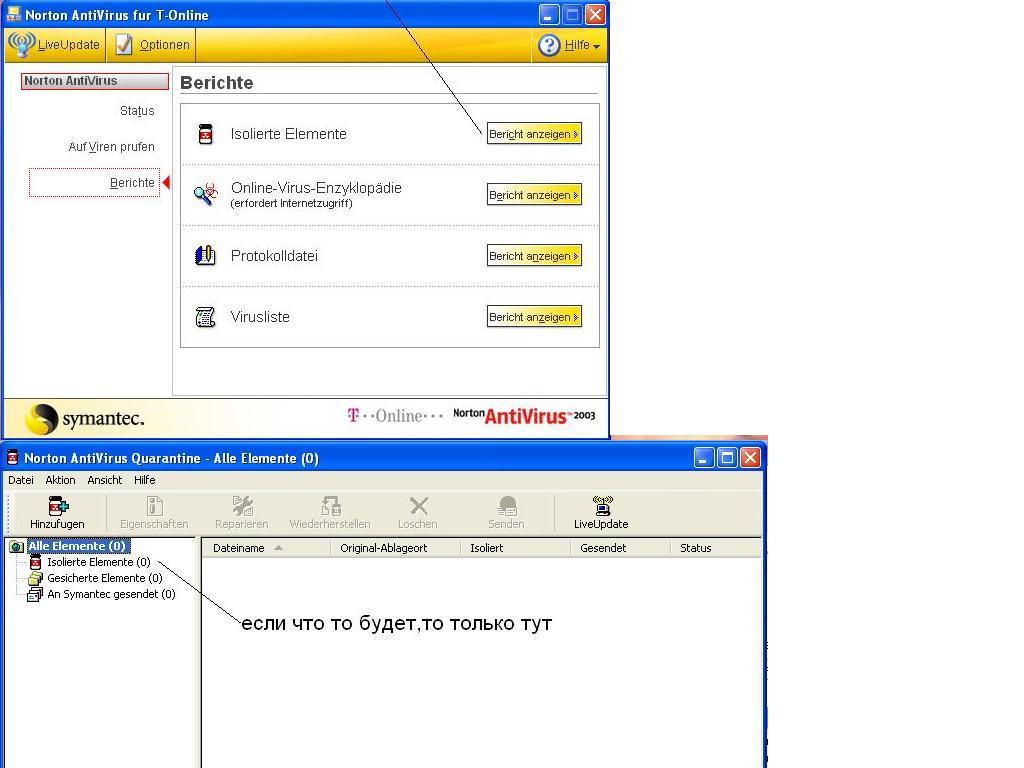Go to Auf Viren prufen
The image size is (1024, 768).
(x=112, y=146)
